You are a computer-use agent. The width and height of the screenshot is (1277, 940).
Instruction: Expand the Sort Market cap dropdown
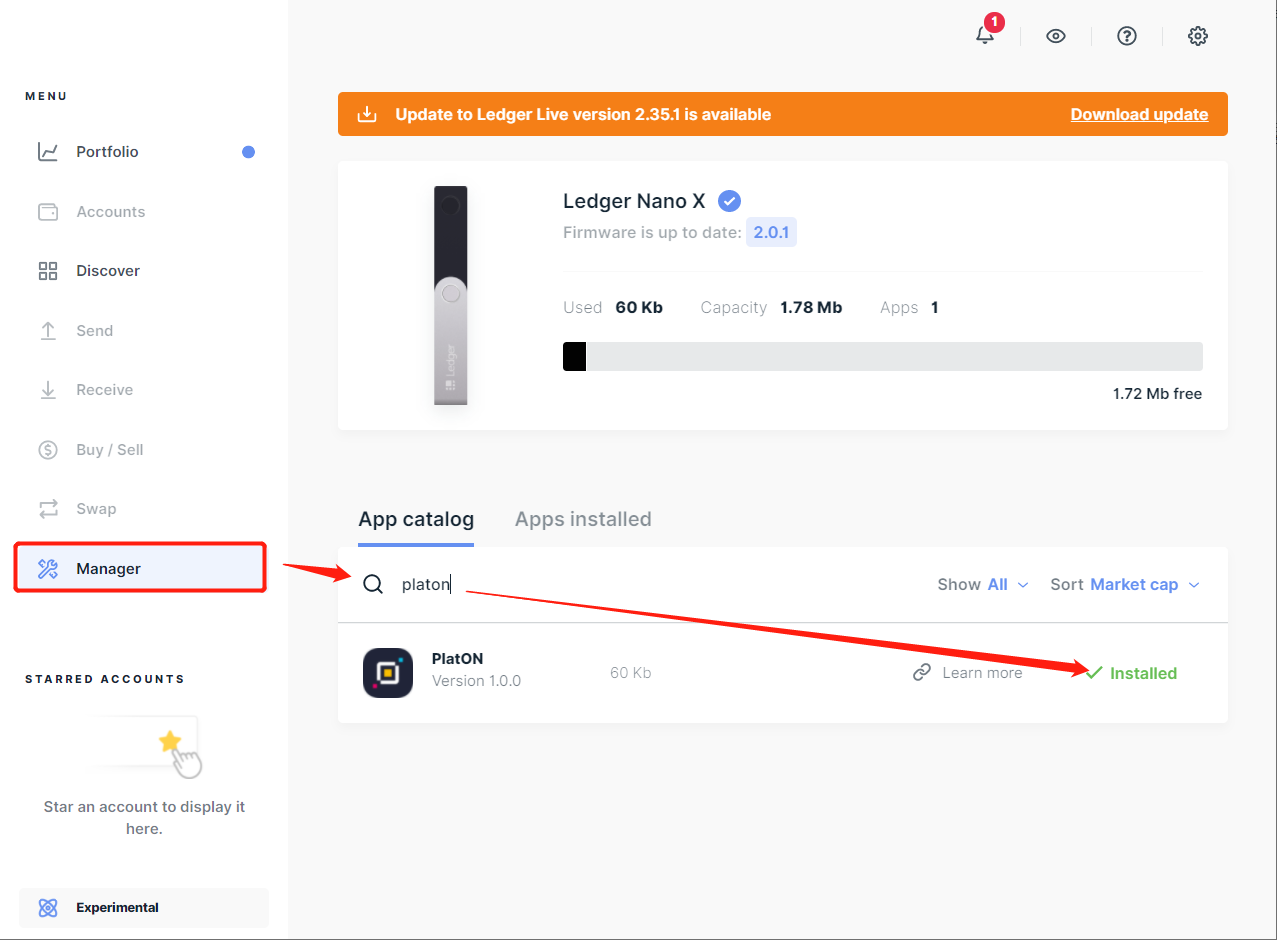click(x=1125, y=585)
